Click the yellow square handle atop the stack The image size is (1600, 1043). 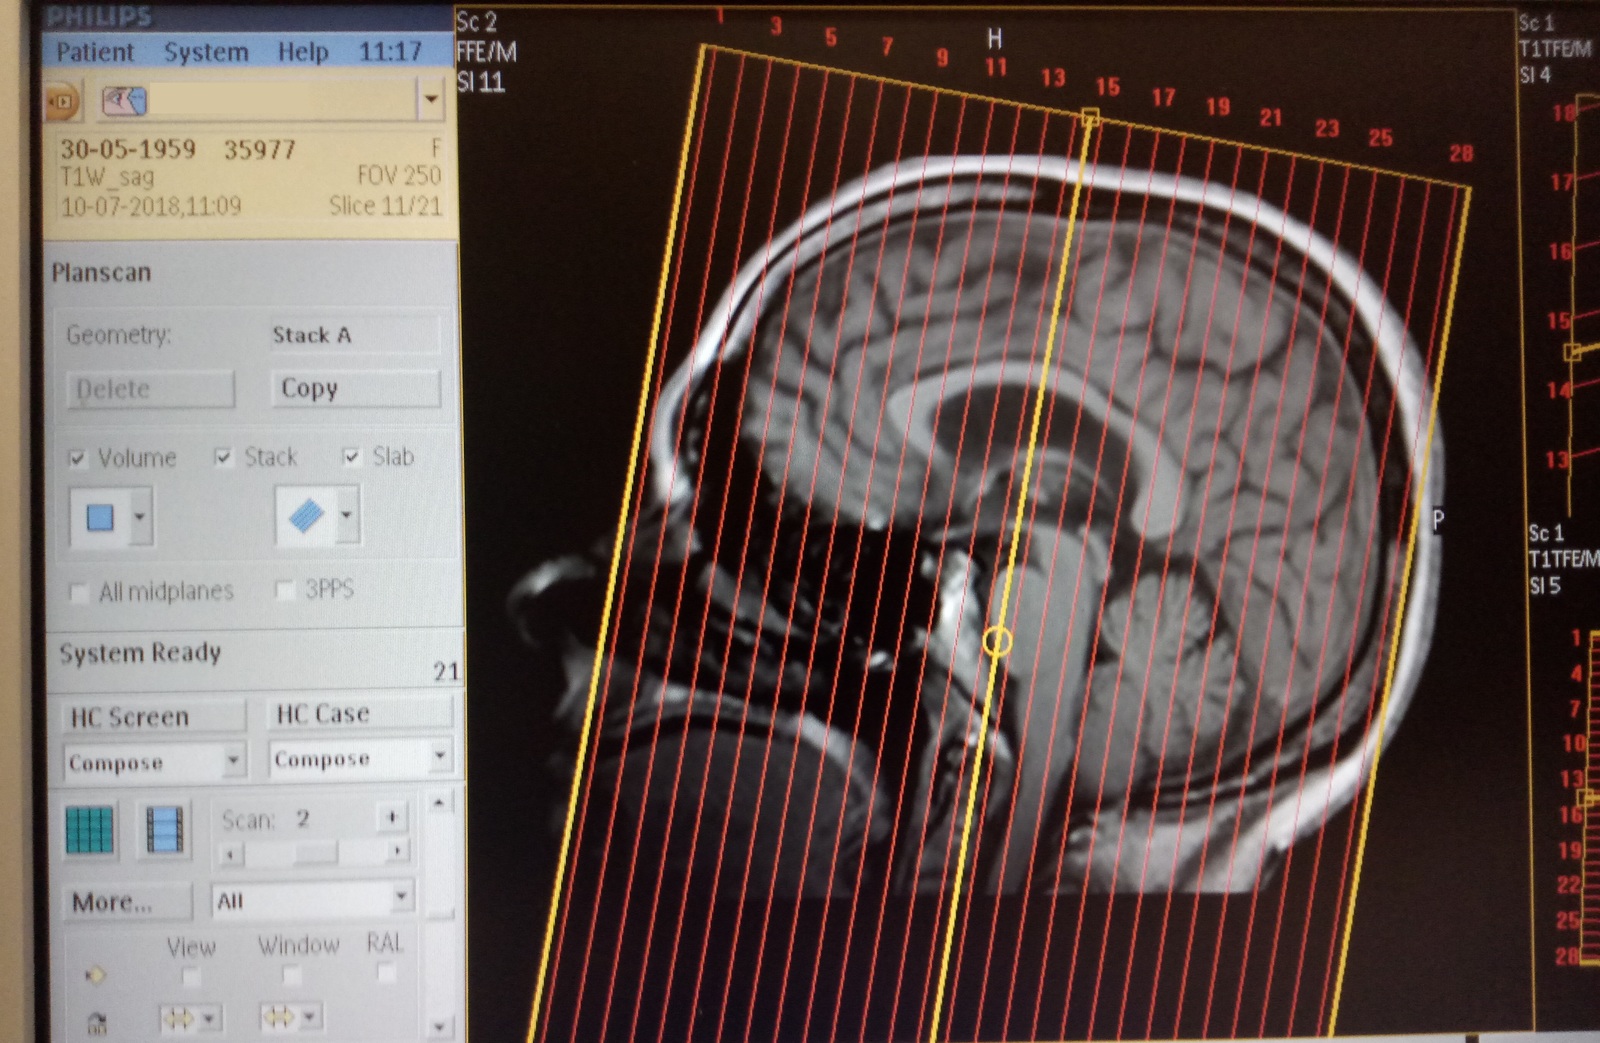pos(1091,119)
